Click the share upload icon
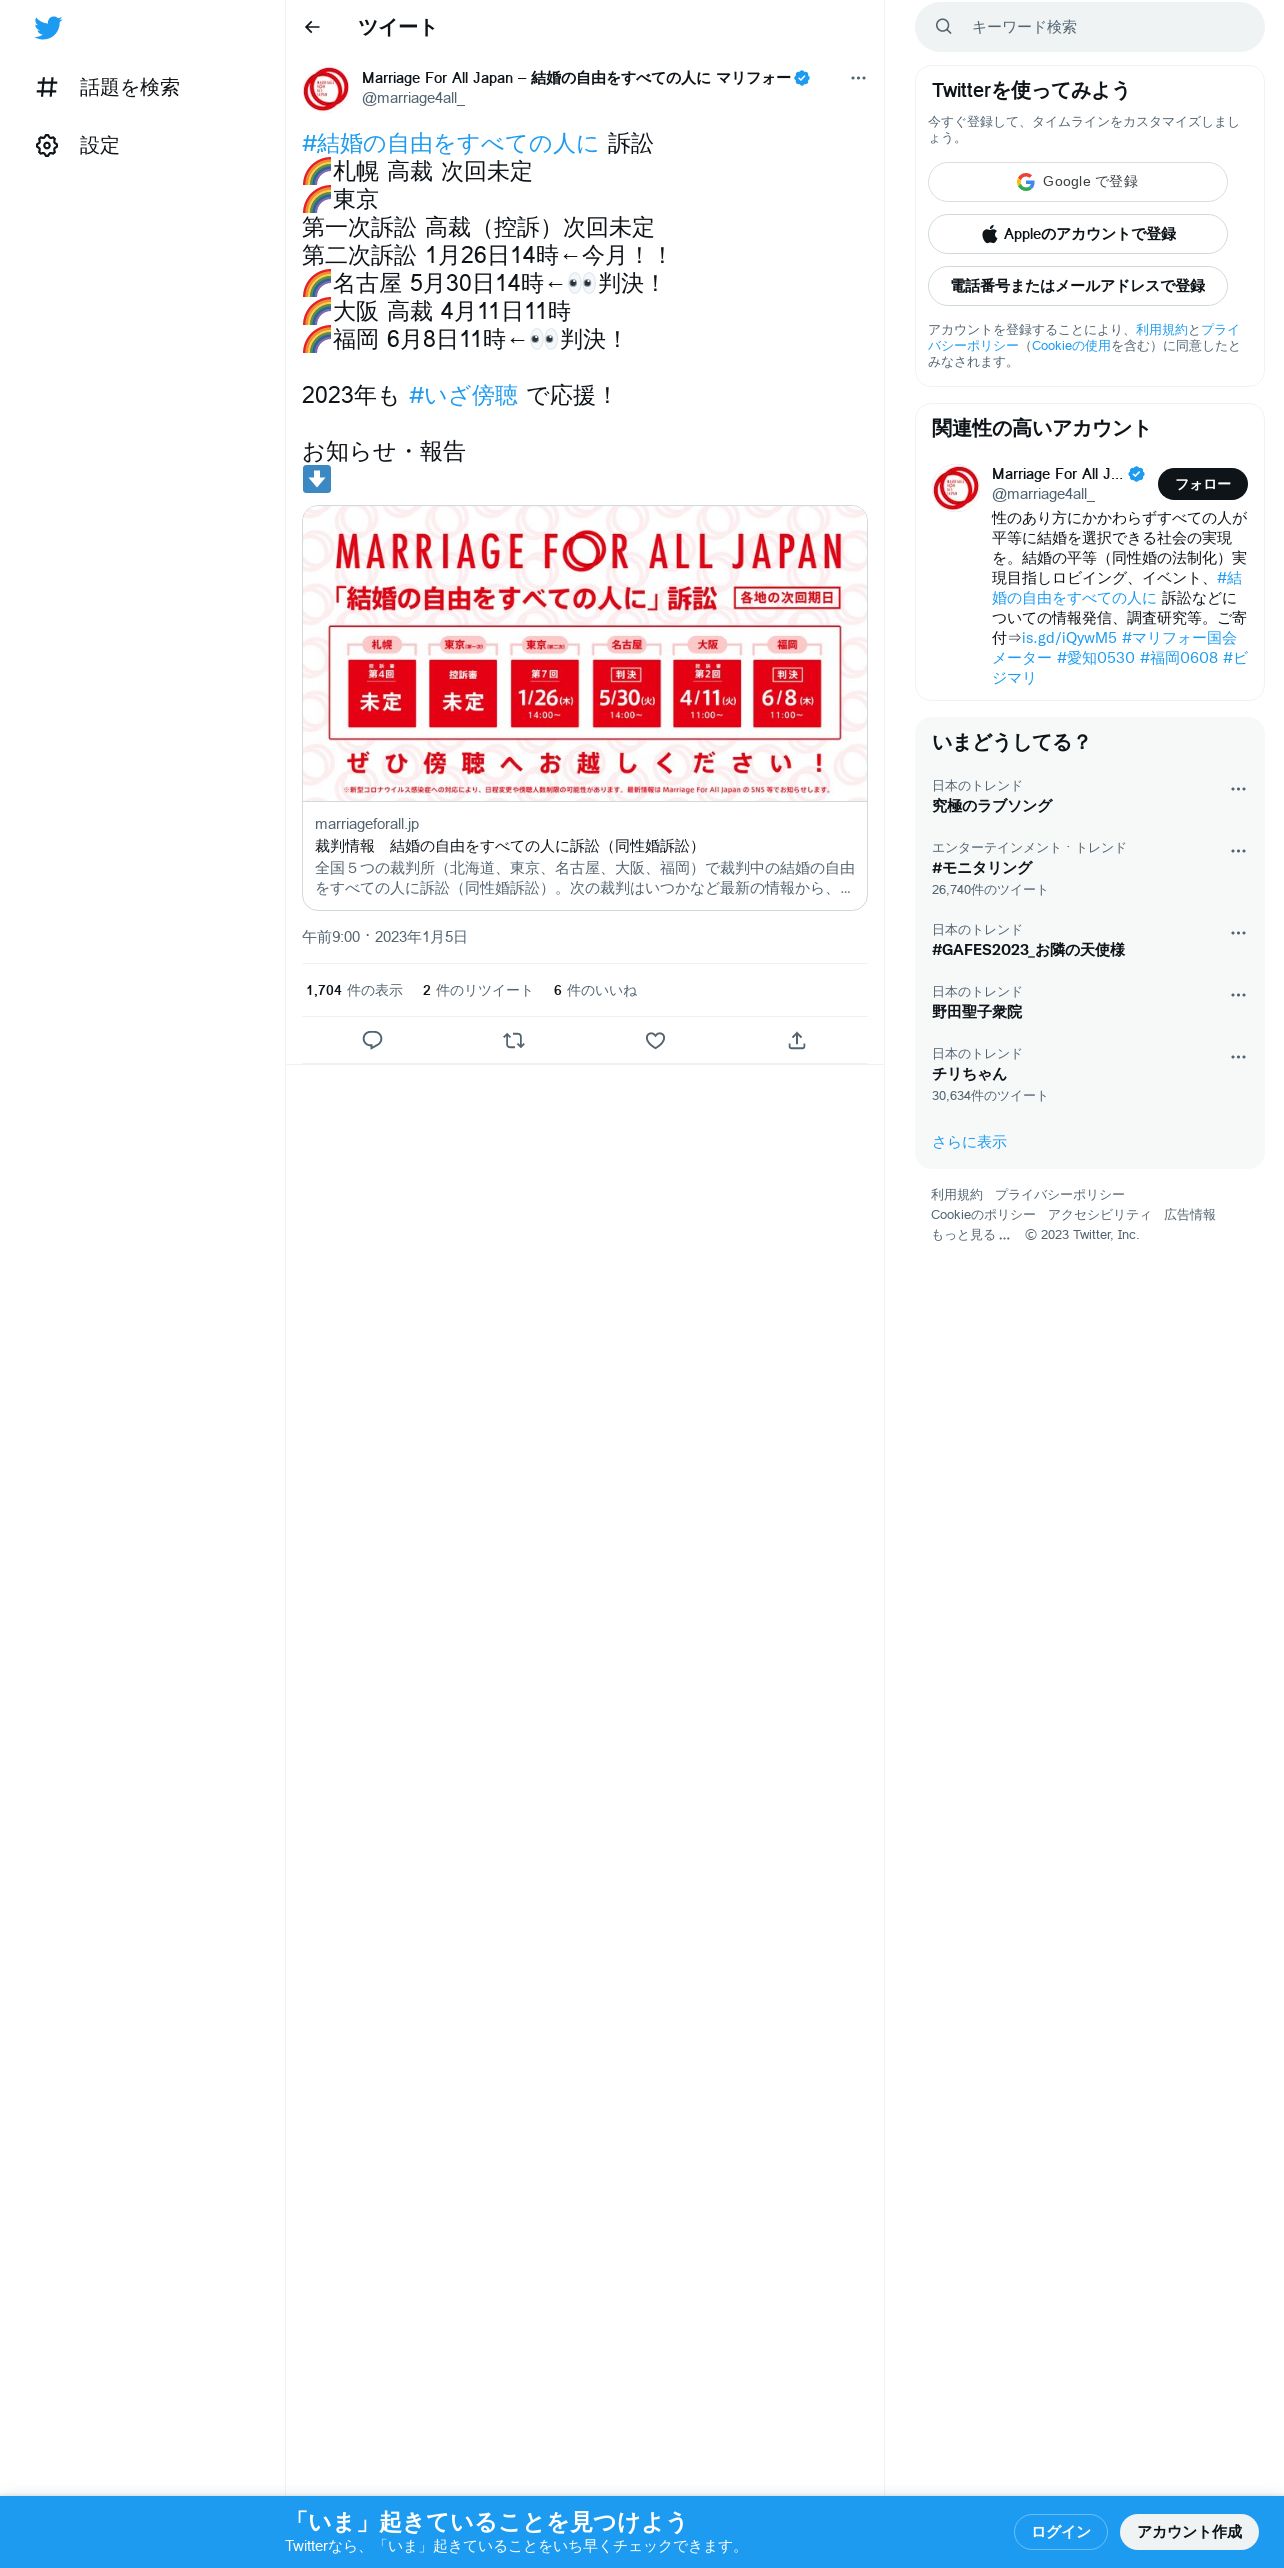Viewport: 1284px width, 2568px height. [x=797, y=1041]
